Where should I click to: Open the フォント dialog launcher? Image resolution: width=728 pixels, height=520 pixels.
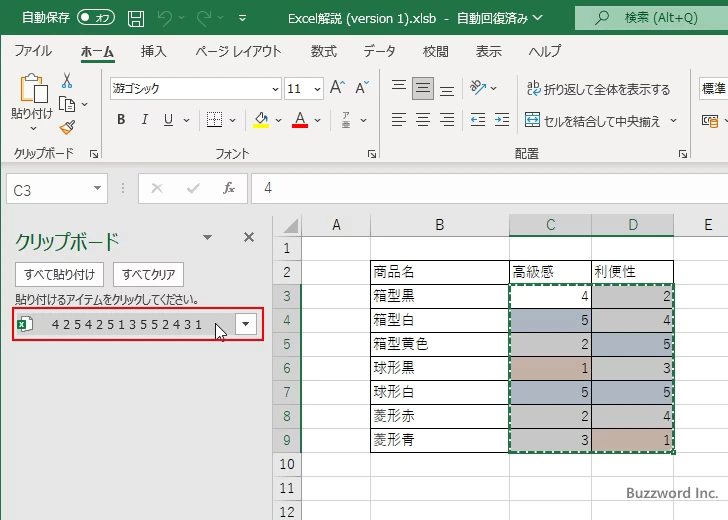tap(372, 154)
